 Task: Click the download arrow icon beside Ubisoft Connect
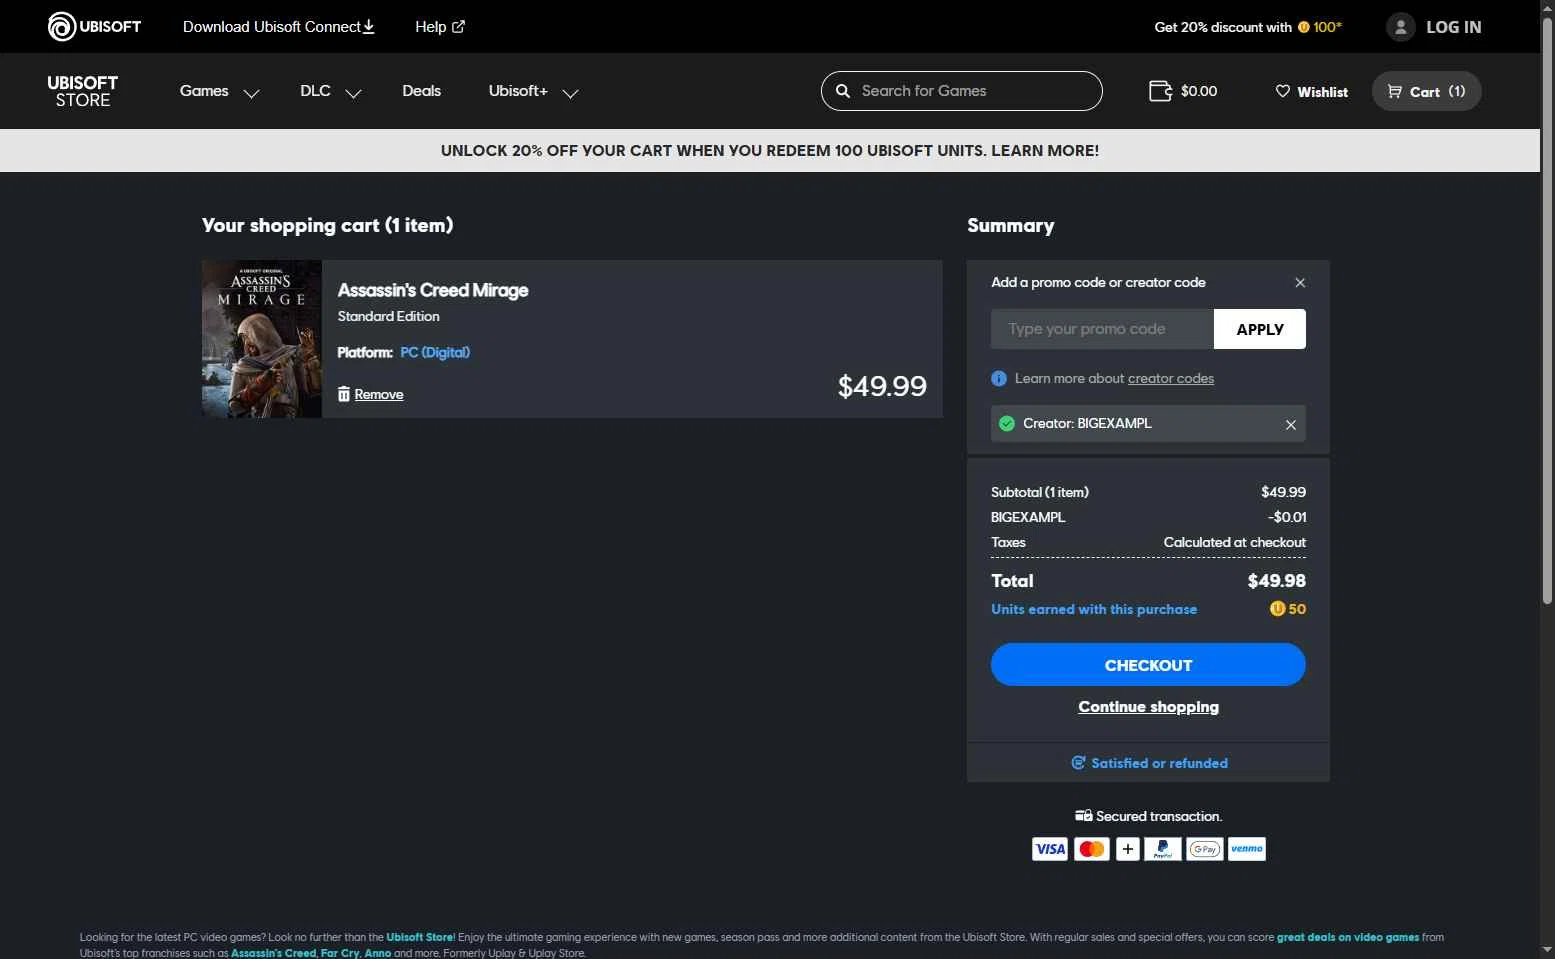coord(368,26)
